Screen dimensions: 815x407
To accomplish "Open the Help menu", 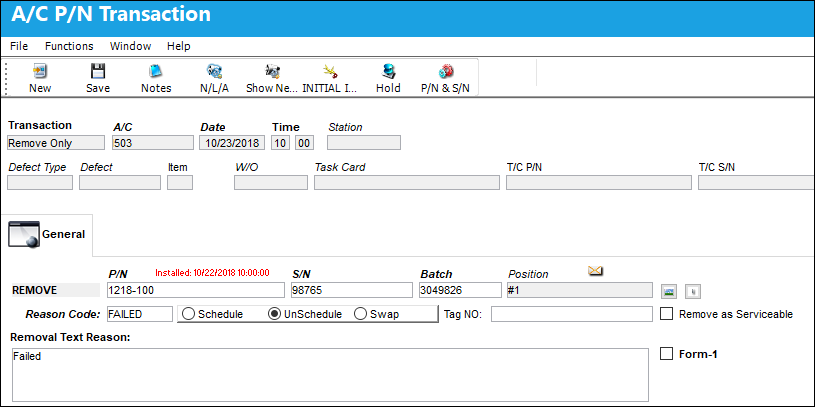I will [178, 46].
